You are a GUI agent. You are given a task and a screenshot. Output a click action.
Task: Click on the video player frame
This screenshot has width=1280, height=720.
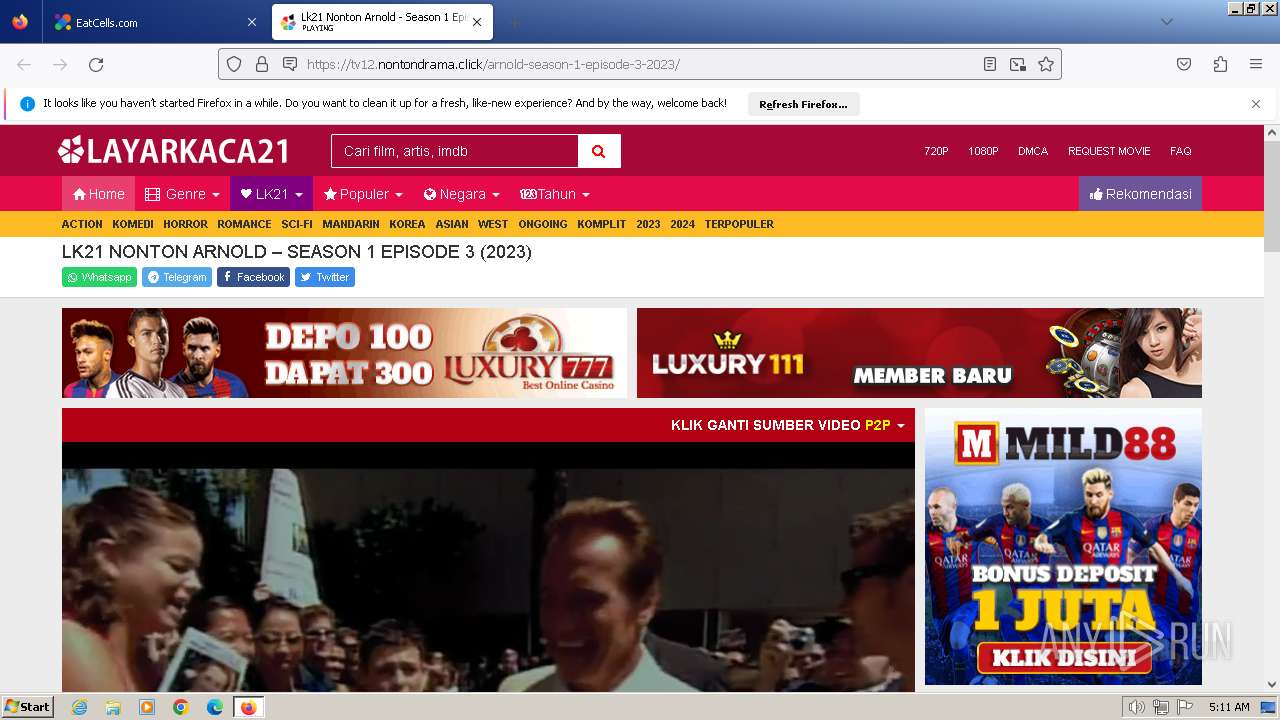click(488, 566)
